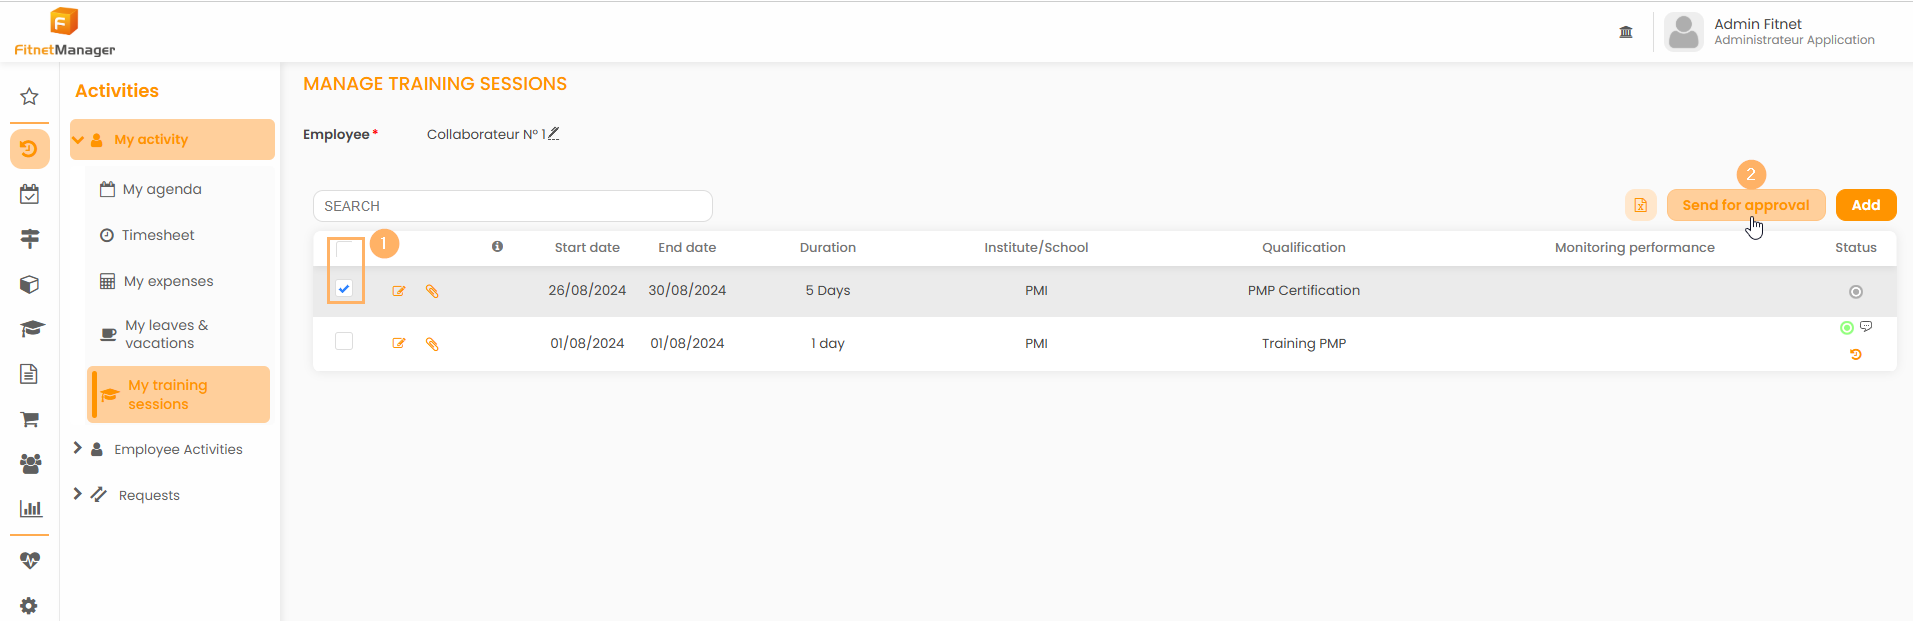The width and height of the screenshot is (1913, 621).
Task: Open settings gear icon in sidebar
Action: point(29,605)
